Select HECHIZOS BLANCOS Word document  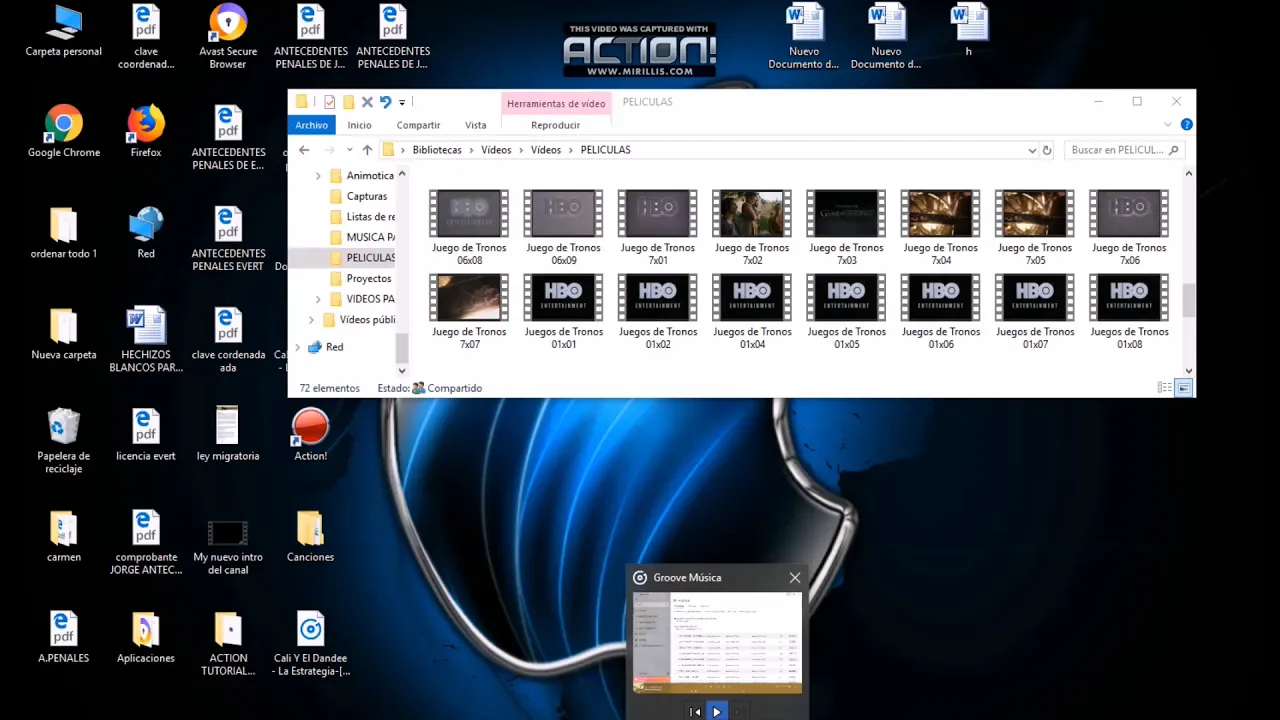pyautogui.click(x=146, y=340)
